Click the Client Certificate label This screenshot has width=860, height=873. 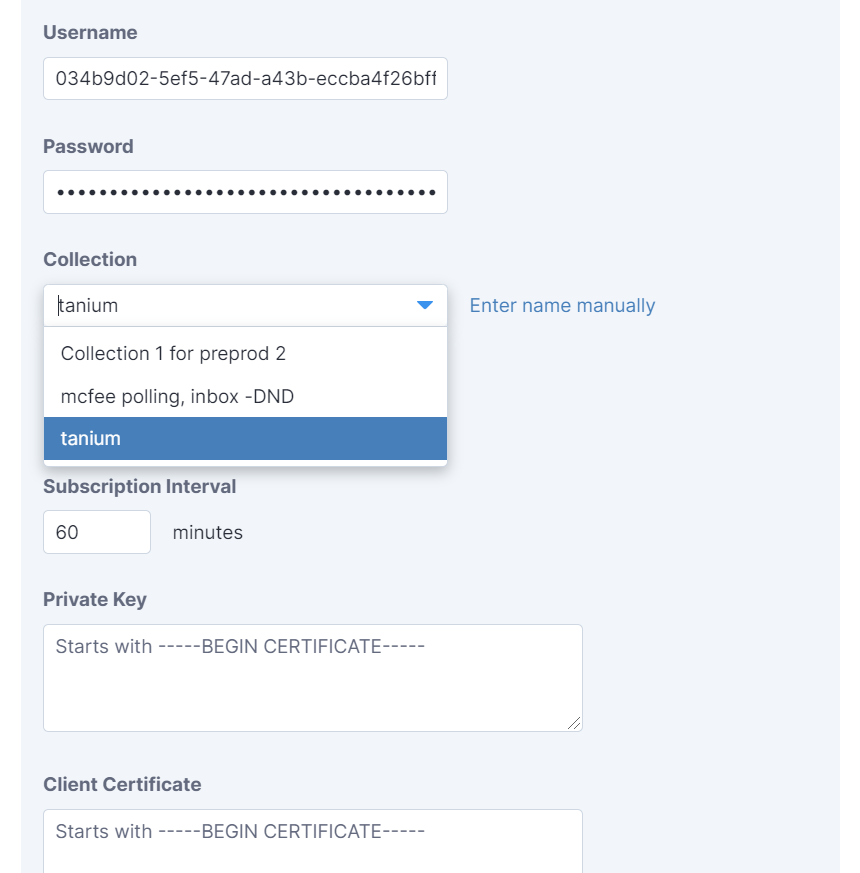122,784
